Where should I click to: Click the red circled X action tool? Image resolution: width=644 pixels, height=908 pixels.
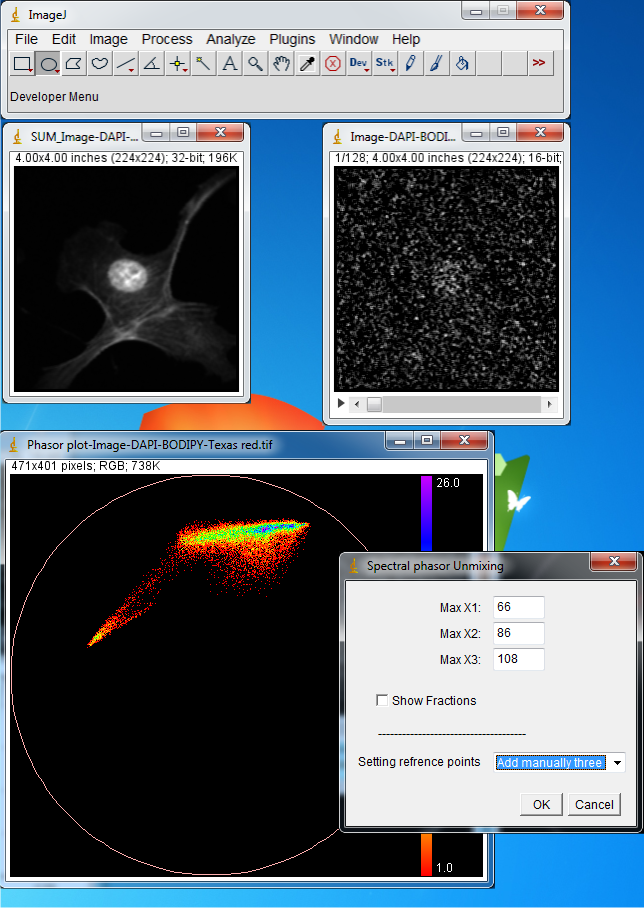coord(332,64)
